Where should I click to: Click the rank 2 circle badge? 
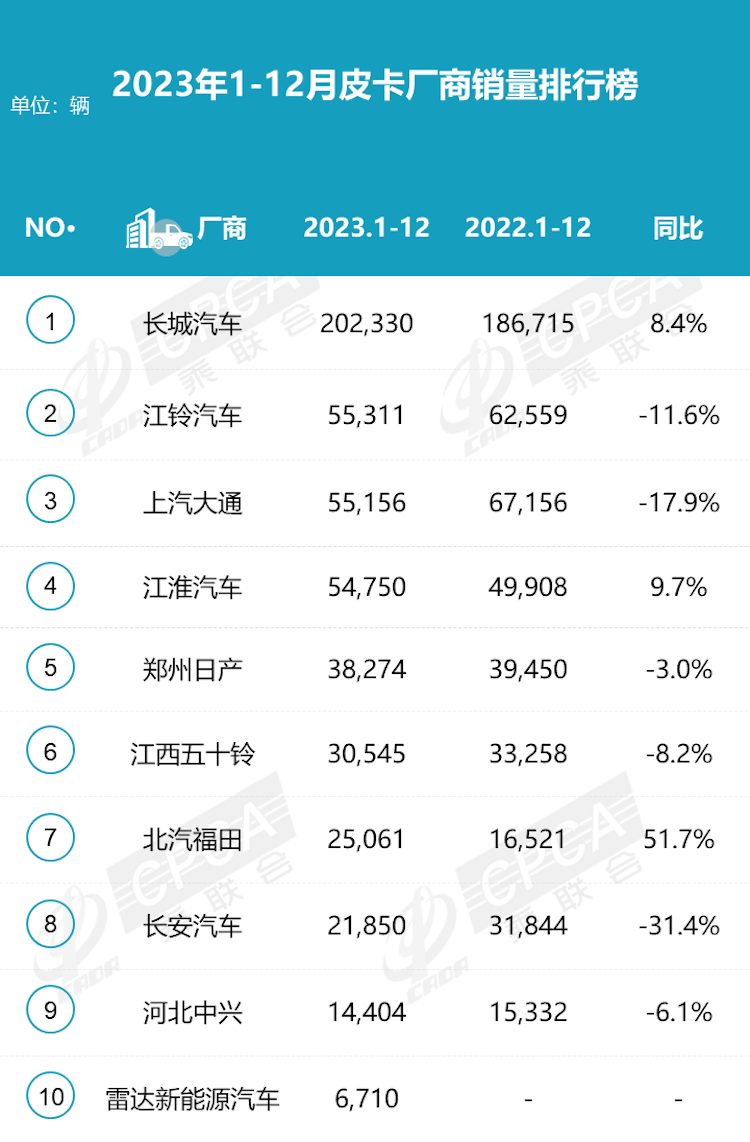pos(50,412)
